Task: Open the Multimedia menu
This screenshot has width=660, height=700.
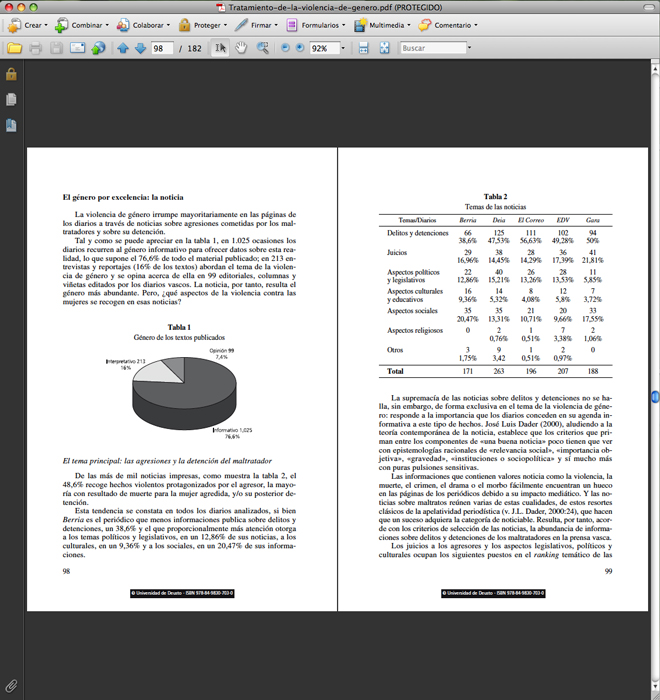Action: point(382,25)
